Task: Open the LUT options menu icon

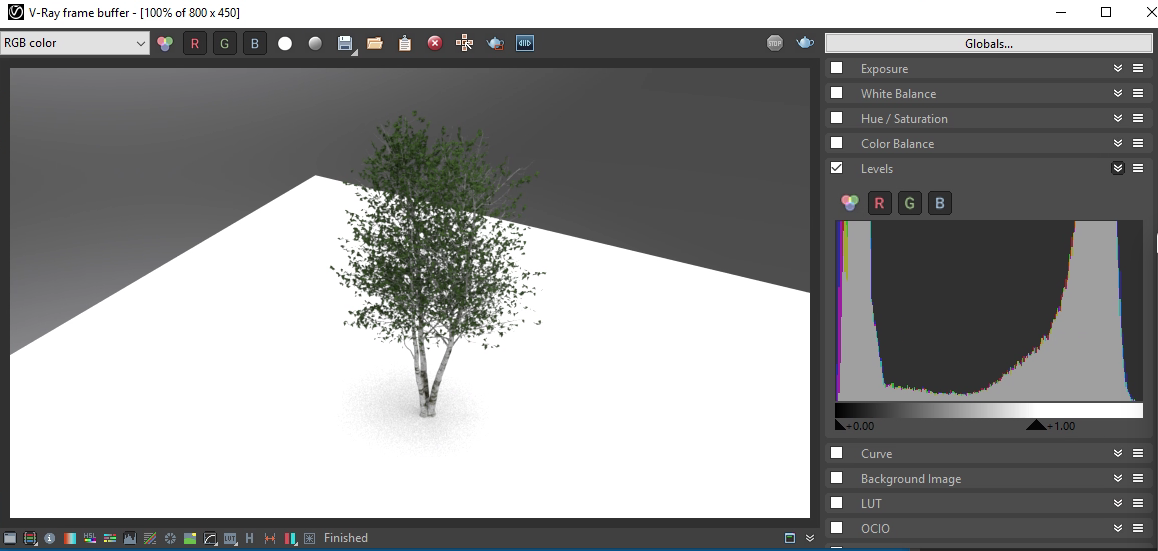Action: click(1138, 504)
